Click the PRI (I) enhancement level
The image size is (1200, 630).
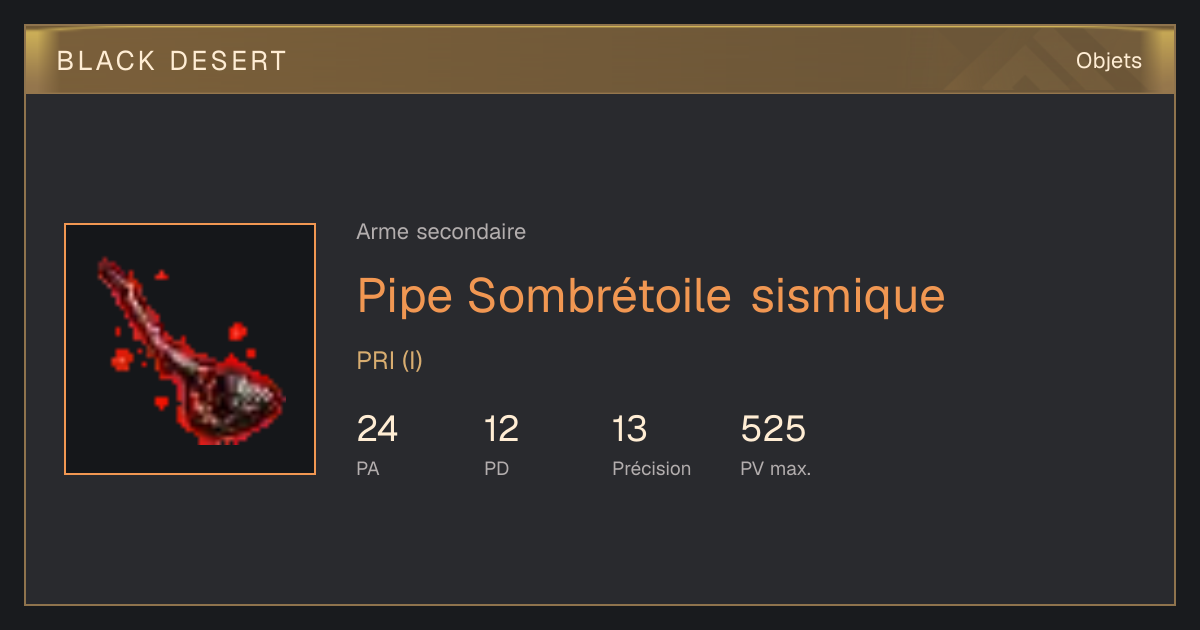pyautogui.click(x=390, y=361)
